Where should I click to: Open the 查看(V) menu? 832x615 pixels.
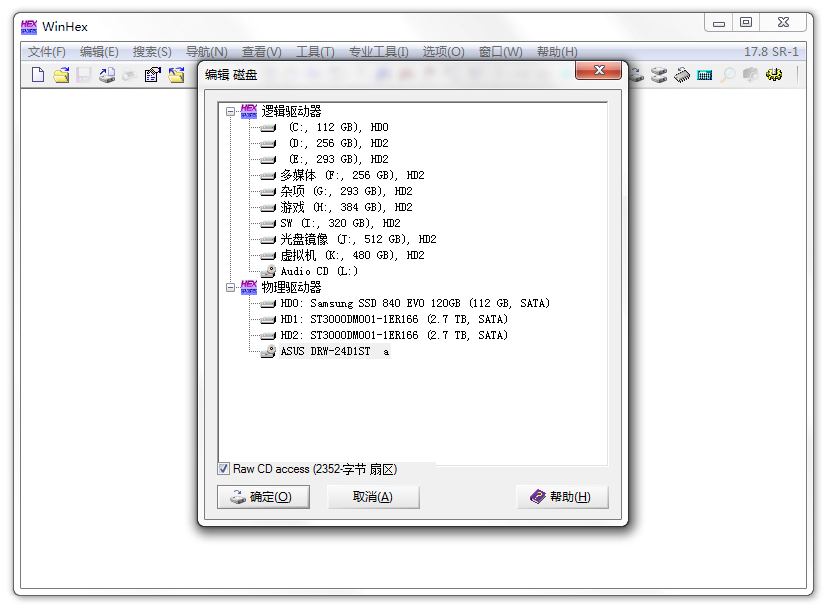pos(262,52)
